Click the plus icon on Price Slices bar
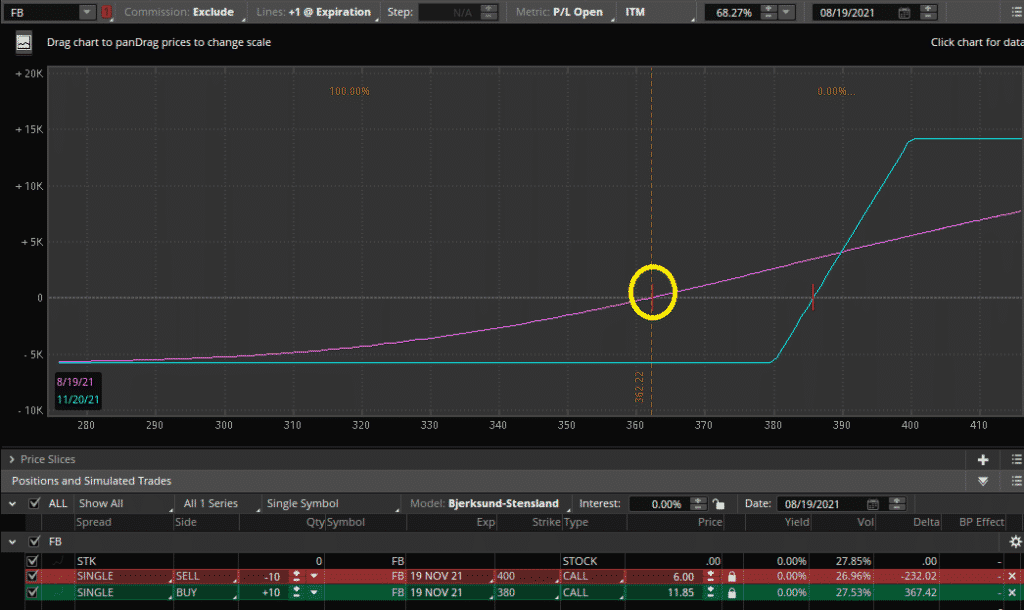Image resolution: width=1024 pixels, height=610 pixels. tap(982, 459)
